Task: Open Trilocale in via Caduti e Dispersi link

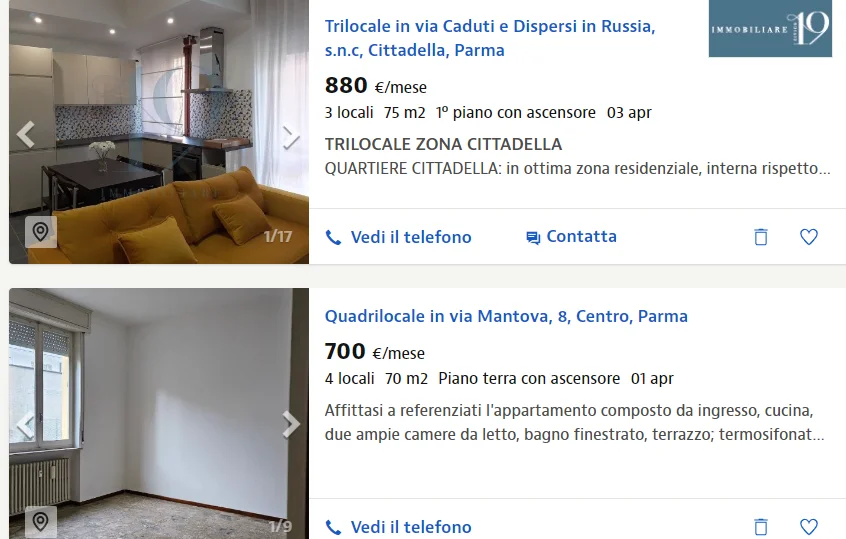Action: click(x=490, y=38)
